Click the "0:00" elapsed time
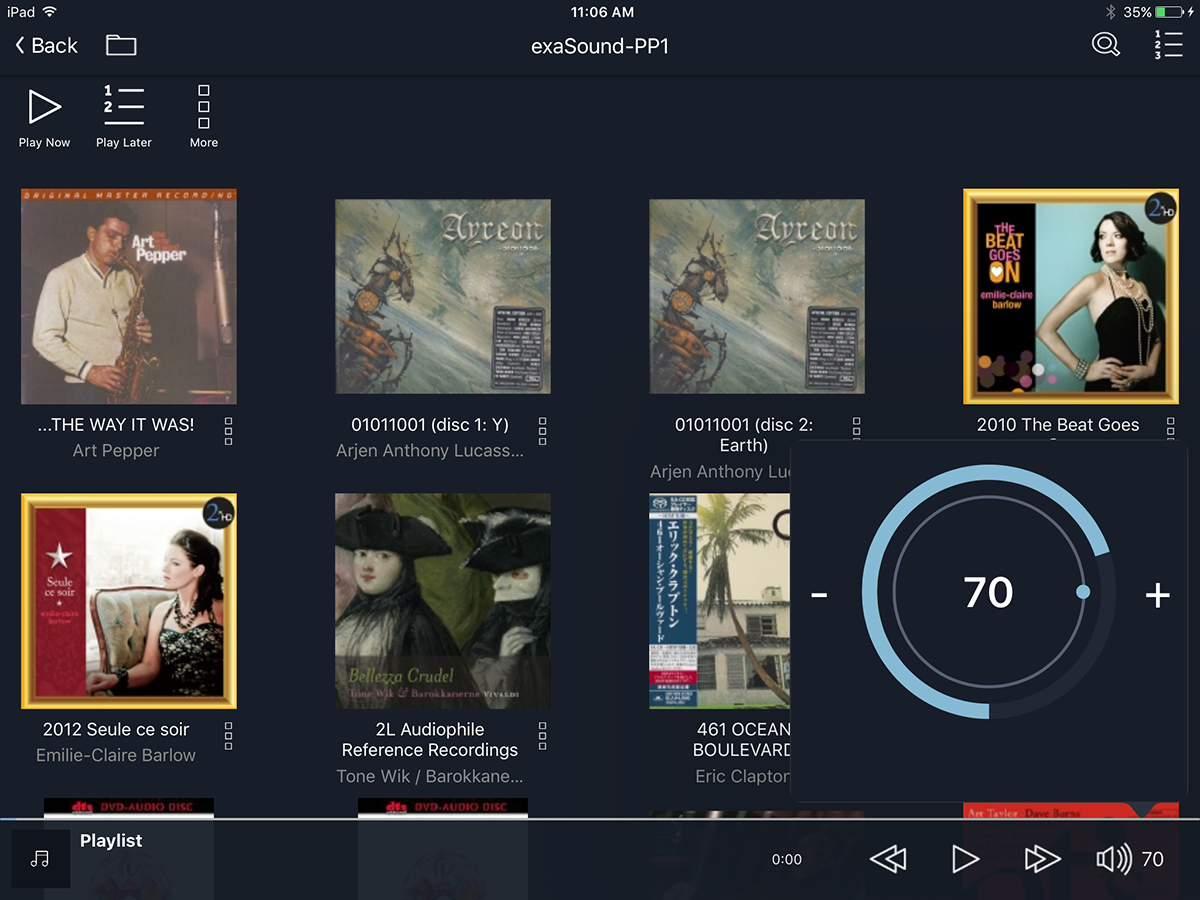 pyautogui.click(x=787, y=859)
